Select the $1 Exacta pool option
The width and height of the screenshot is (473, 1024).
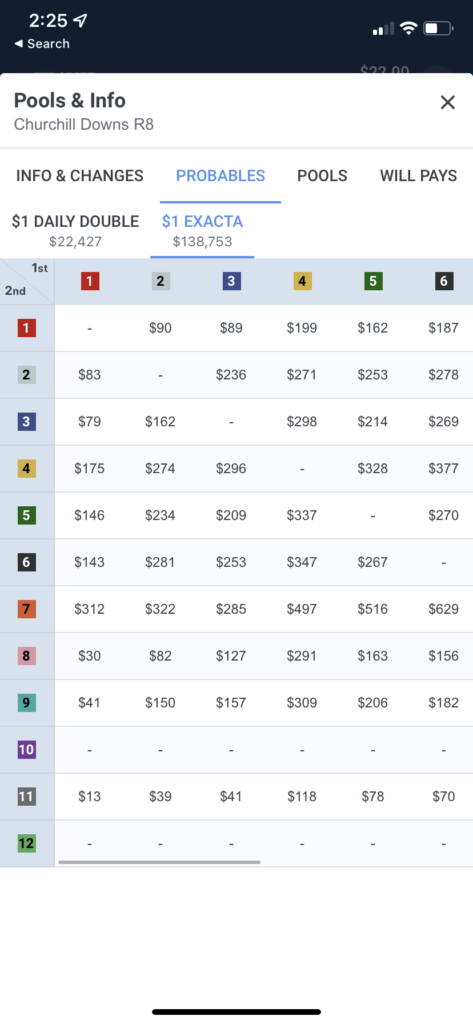coord(203,231)
